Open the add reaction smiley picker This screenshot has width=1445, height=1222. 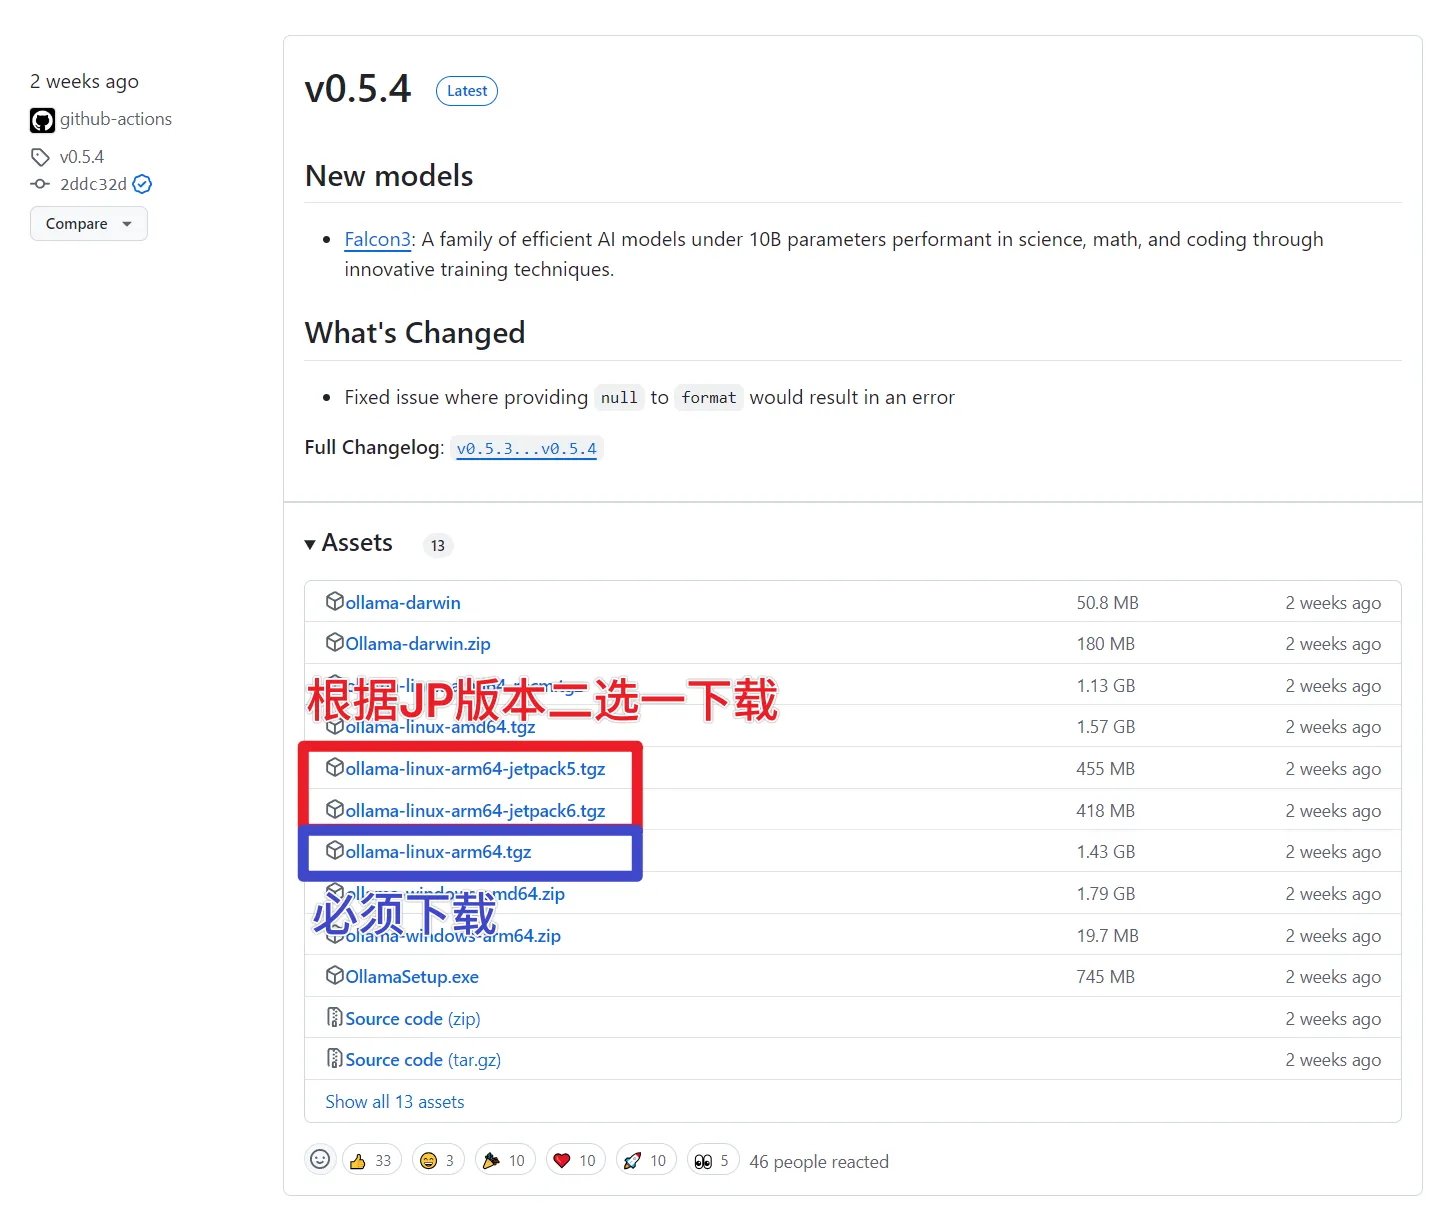point(320,1160)
